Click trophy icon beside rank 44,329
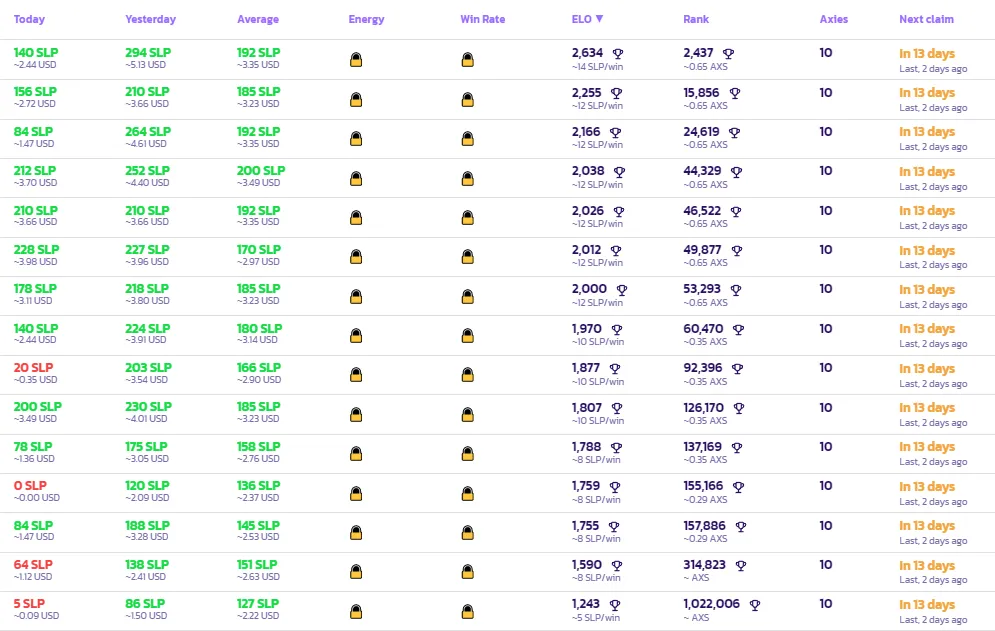Viewport: 995px width, 631px height. pyautogui.click(x=736, y=171)
